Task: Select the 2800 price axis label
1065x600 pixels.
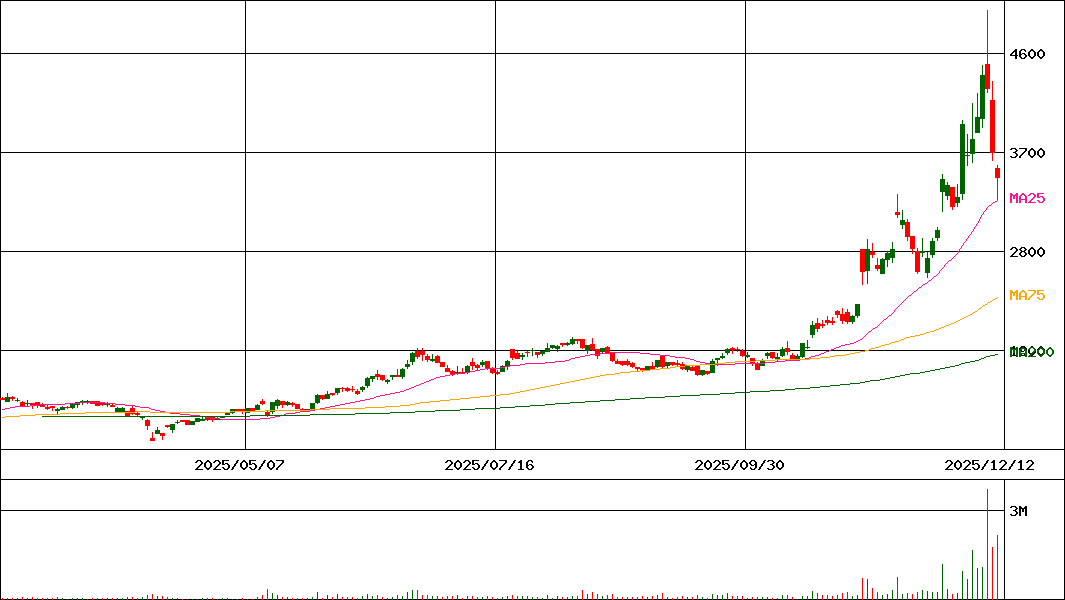Action: click(1027, 252)
